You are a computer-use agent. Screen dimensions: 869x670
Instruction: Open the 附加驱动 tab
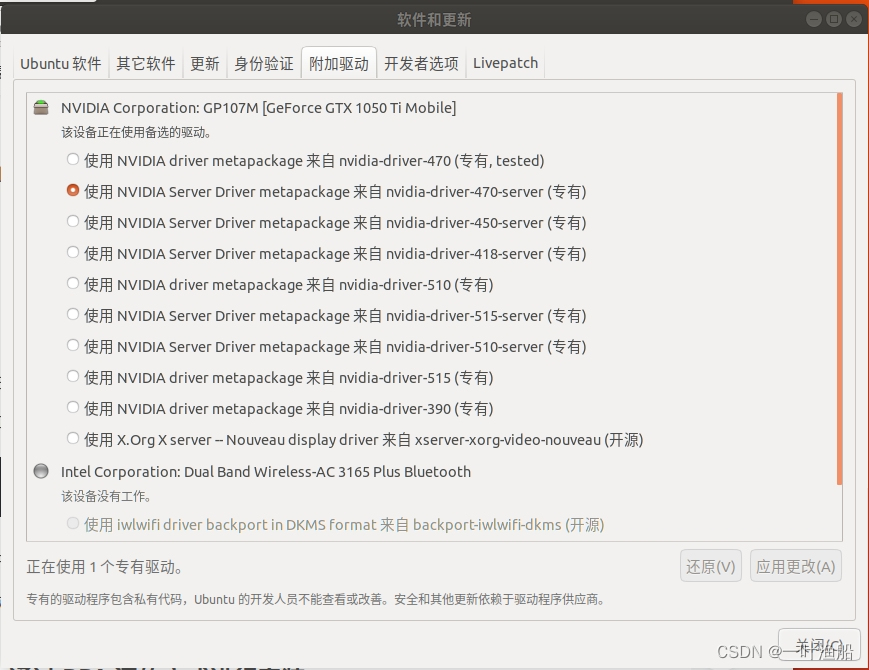point(339,64)
